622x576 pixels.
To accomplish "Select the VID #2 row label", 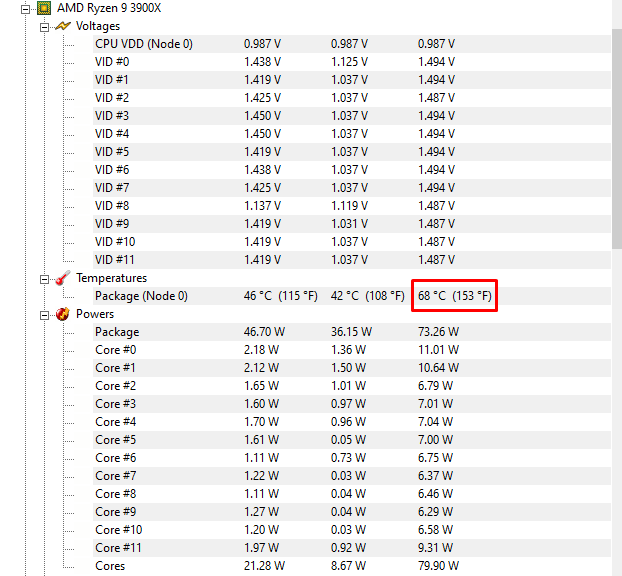I will (x=112, y=98).
